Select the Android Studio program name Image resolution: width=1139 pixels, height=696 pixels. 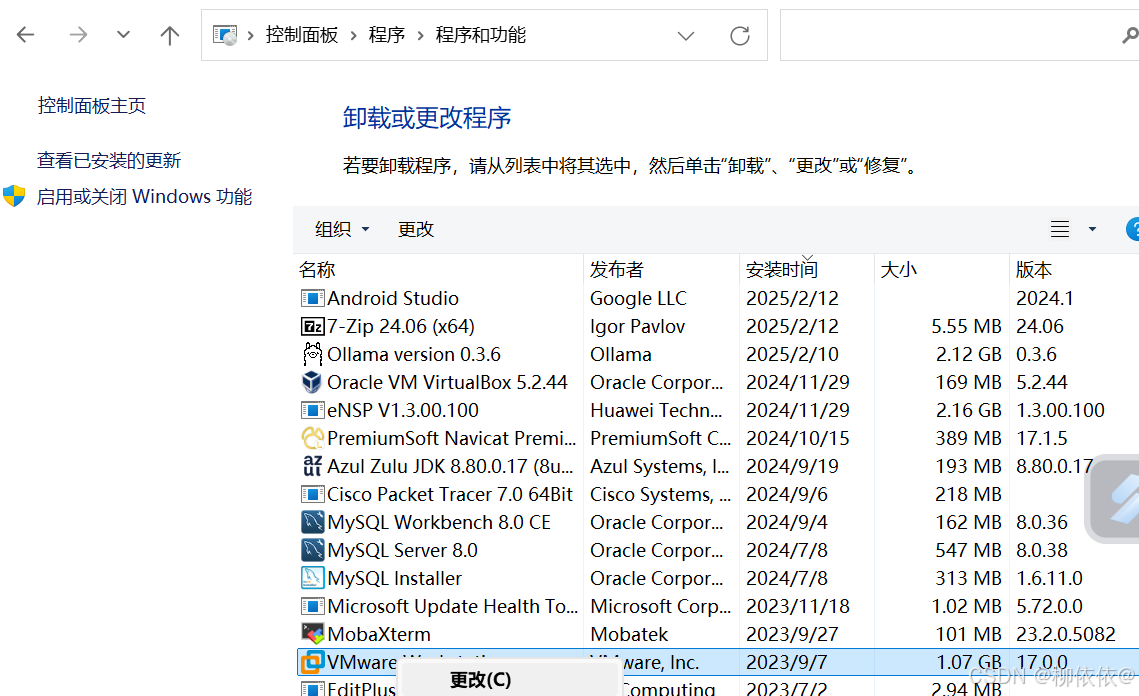393,299
